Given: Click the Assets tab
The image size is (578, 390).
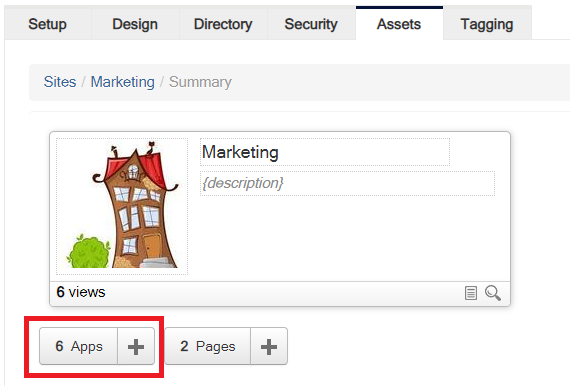Looking at the screenshot, I should coord(399,24).
